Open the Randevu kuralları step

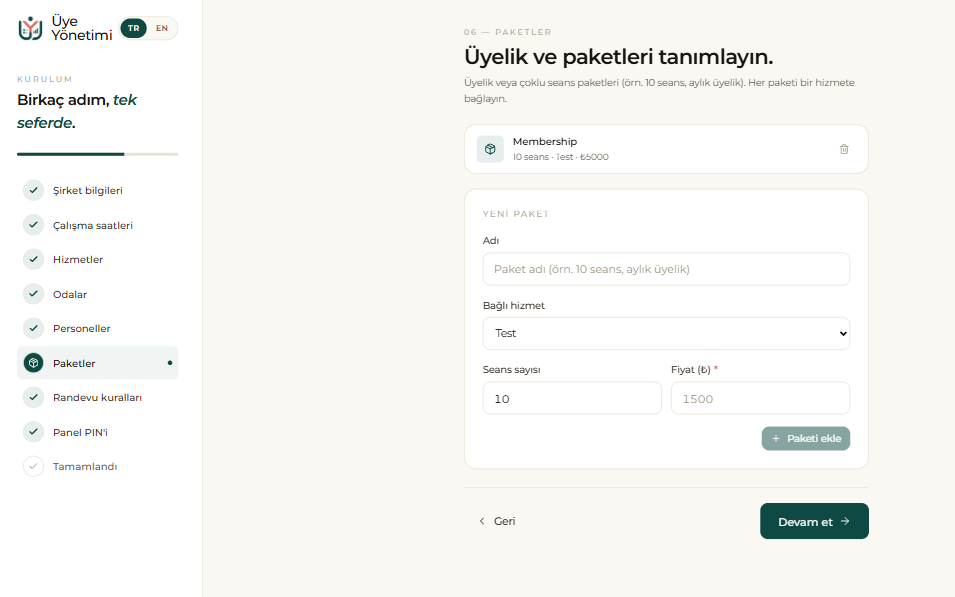[x=97, y=397]
